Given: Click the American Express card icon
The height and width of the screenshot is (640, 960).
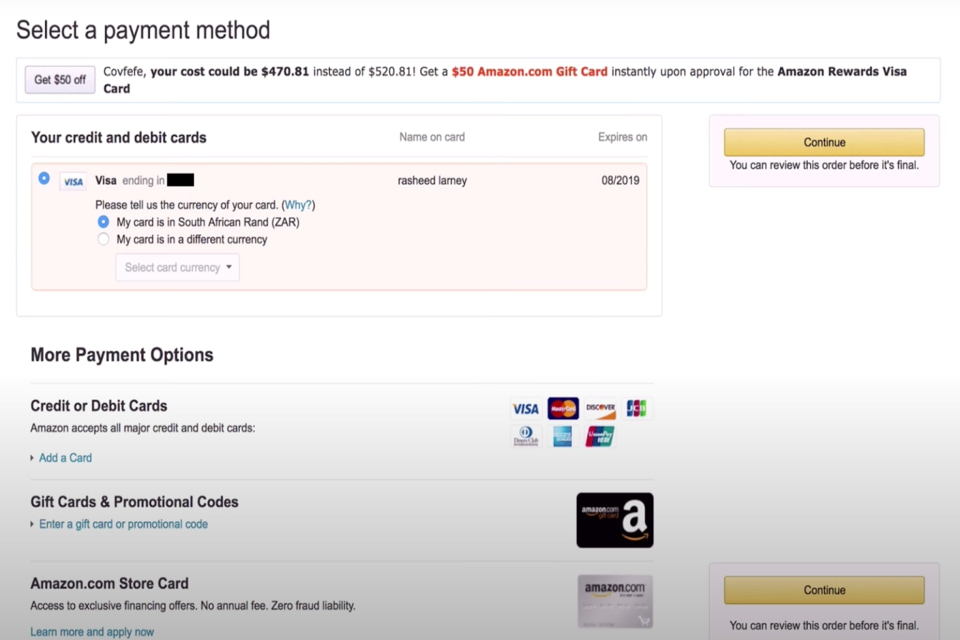Looking at the screenshot, I should 562,435.
